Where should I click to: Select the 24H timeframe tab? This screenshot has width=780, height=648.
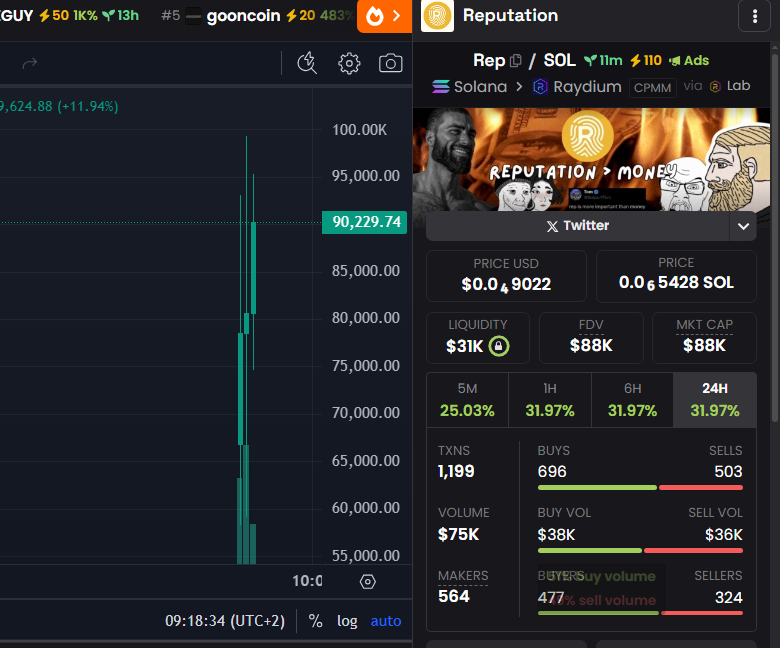[715, 400]
